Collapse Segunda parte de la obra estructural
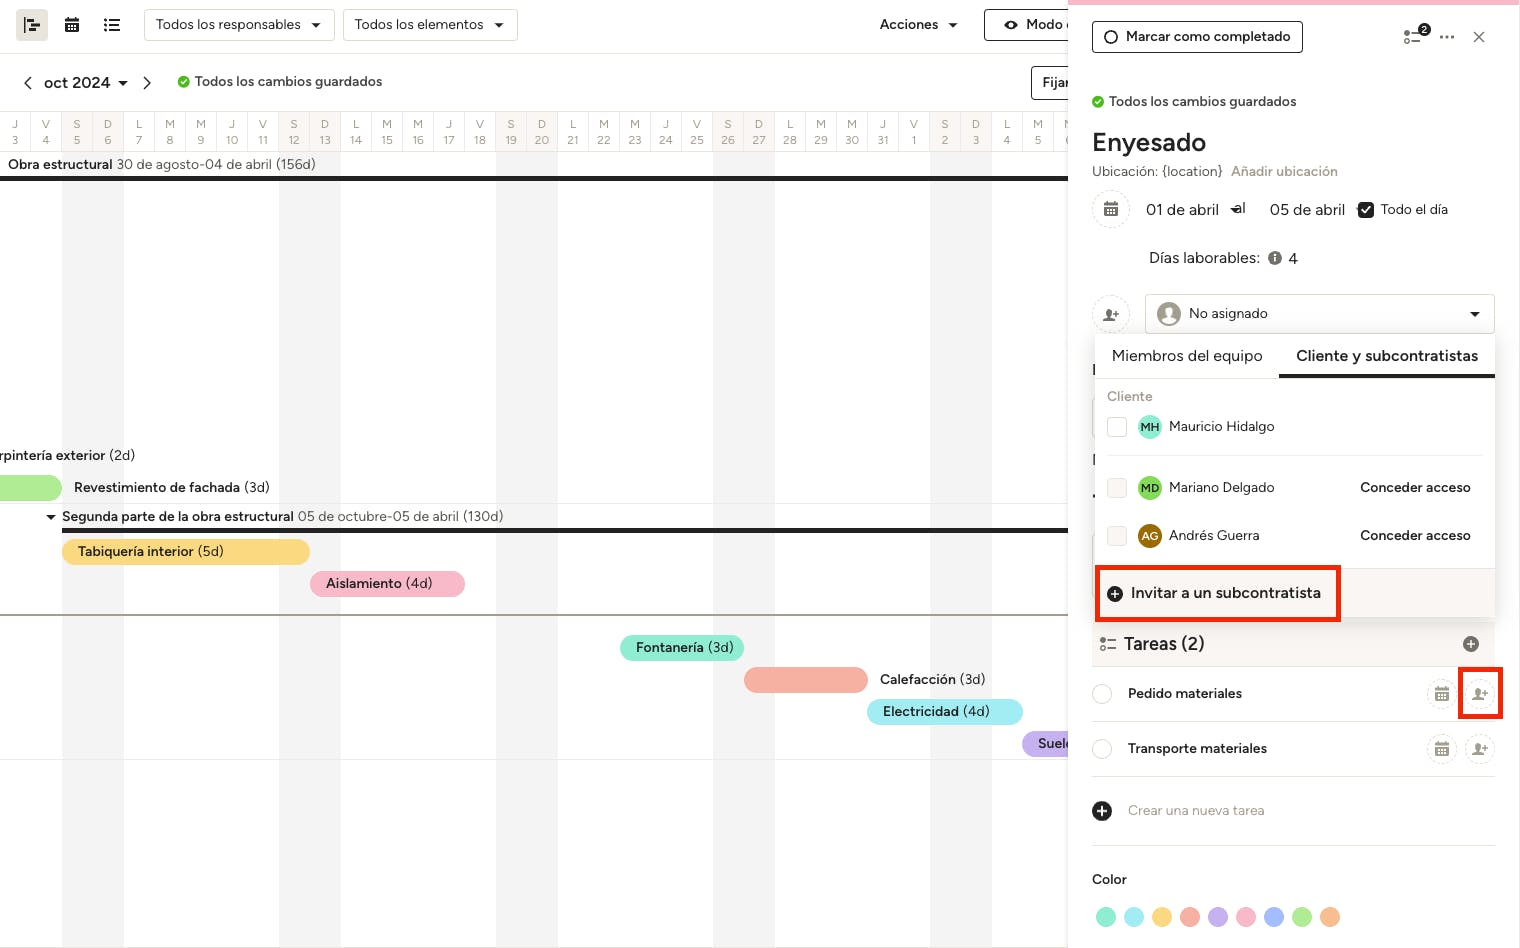The height and width of the screenshot is (948, 1520). (x=51, y=517)
